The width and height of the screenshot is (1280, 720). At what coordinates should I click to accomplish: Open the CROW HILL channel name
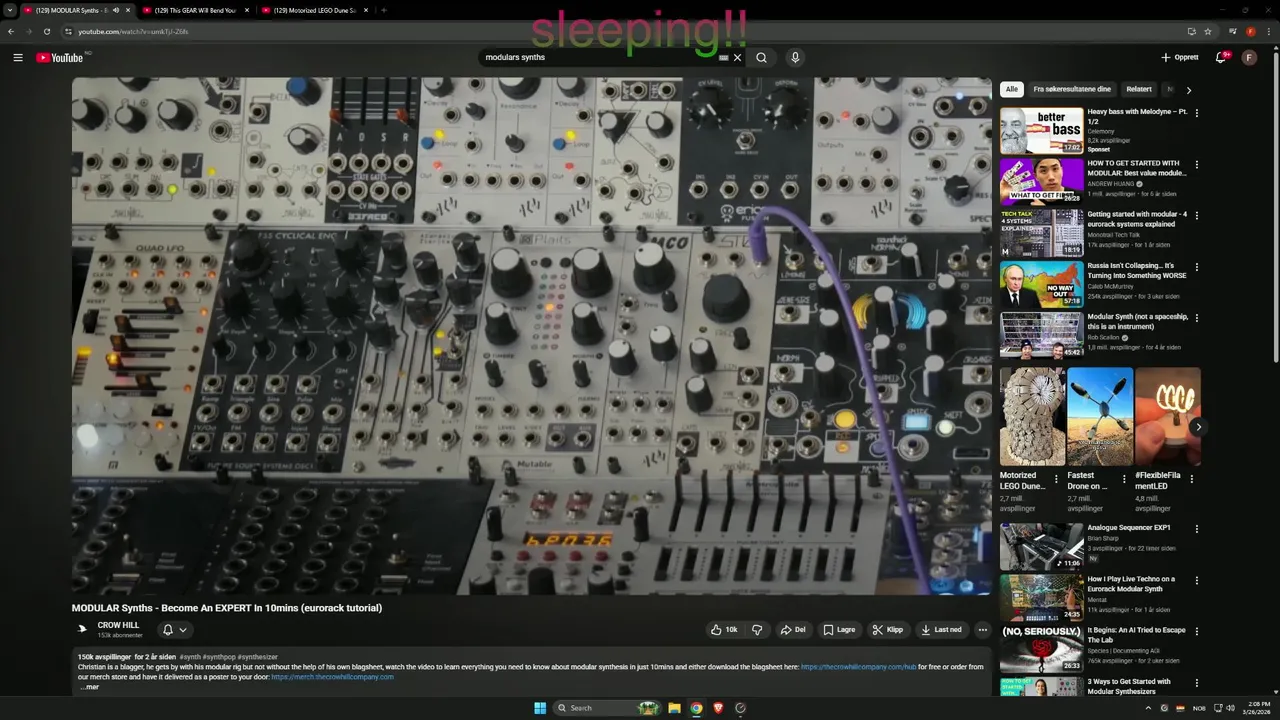click(x=118, y=625)
